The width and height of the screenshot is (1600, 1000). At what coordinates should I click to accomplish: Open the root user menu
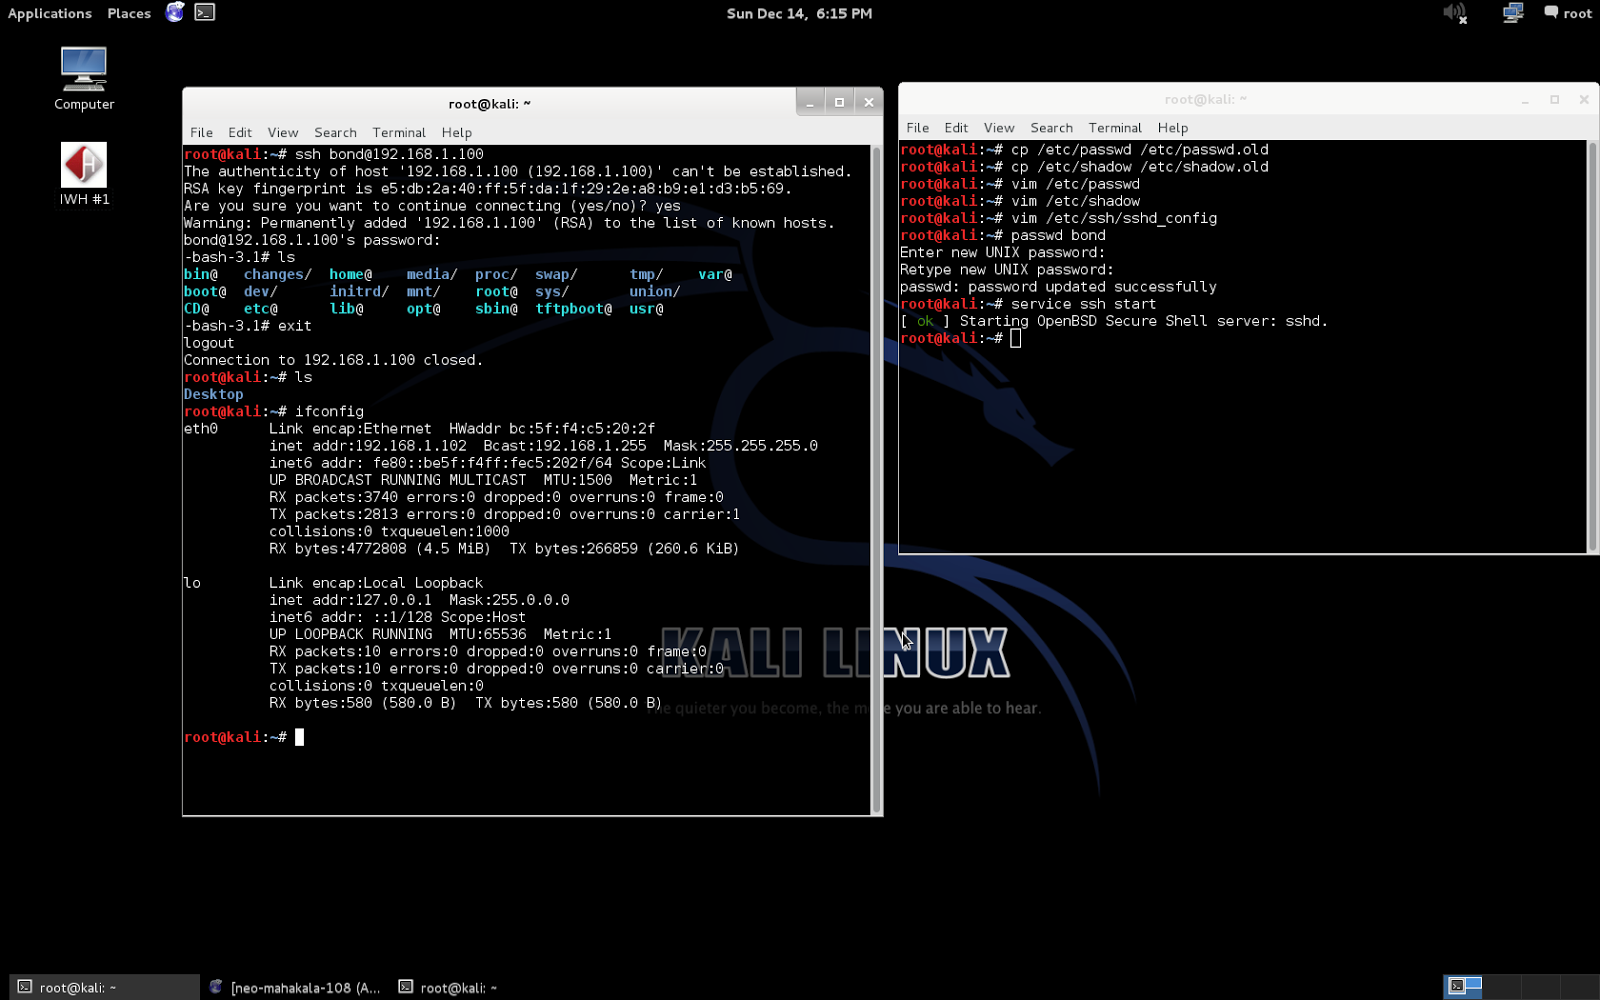pyautogui.click(x=1567, y=13)
